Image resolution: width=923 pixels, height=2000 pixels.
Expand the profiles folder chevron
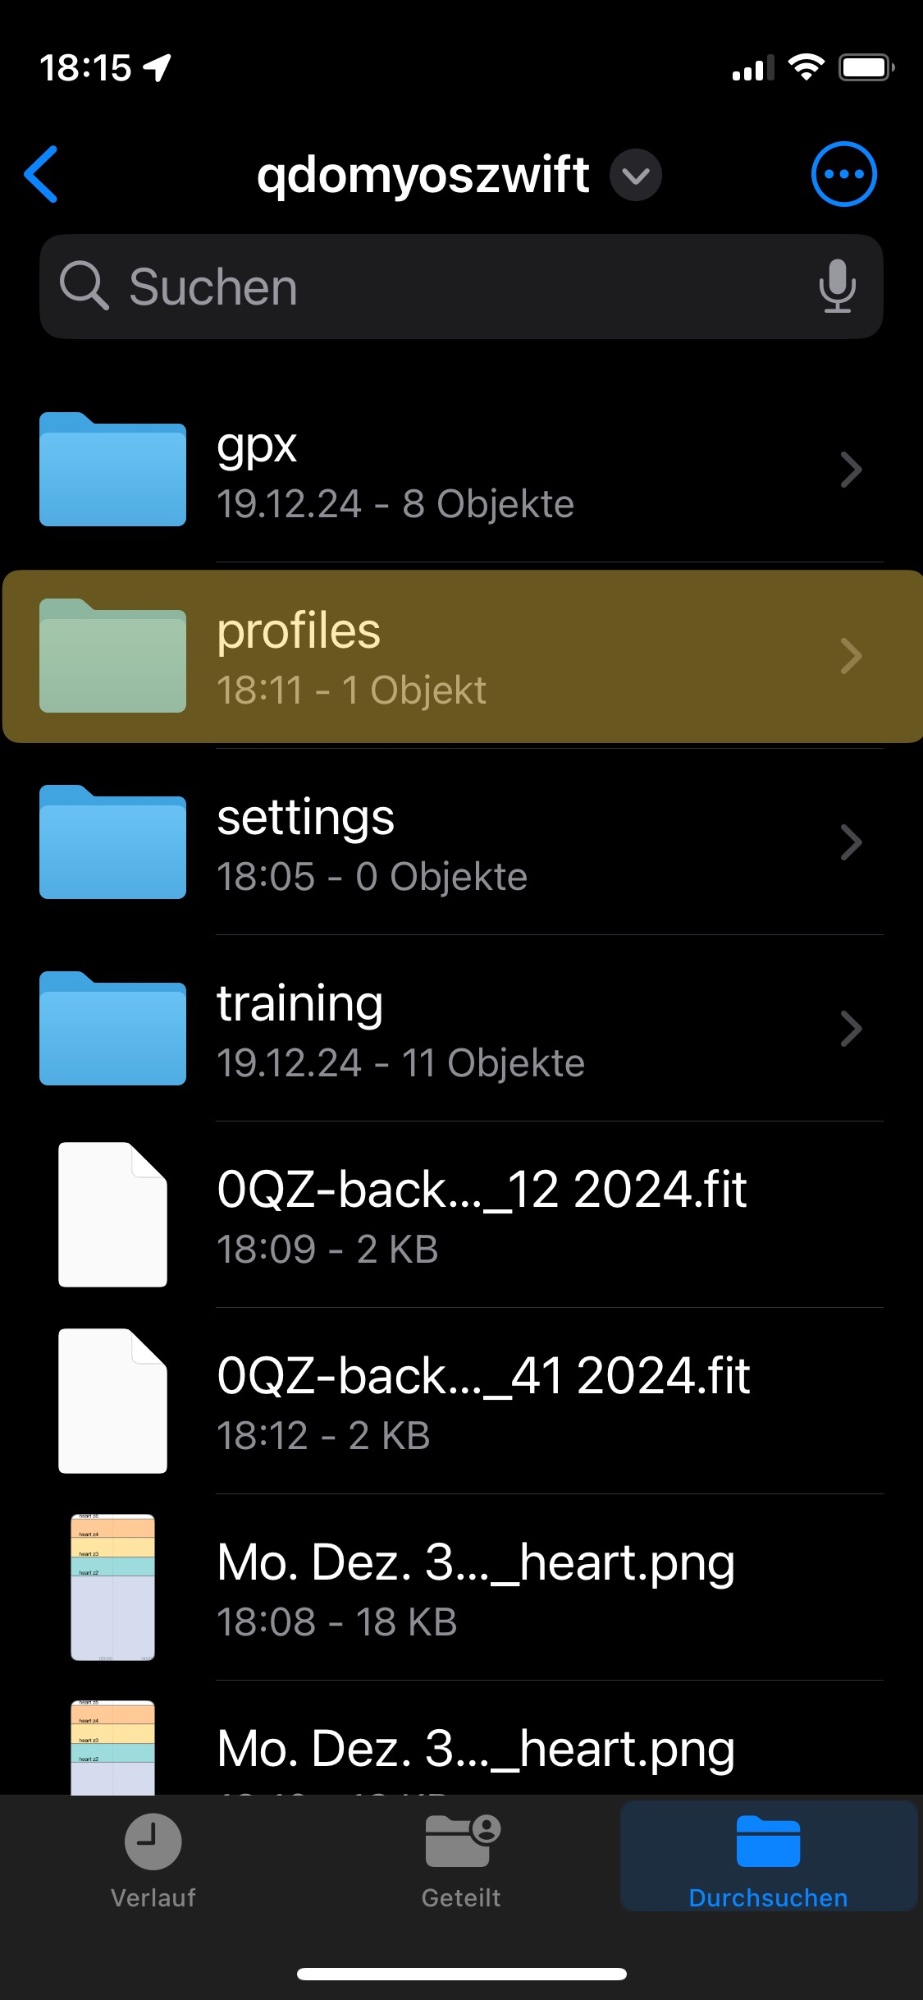pos(851,656)
